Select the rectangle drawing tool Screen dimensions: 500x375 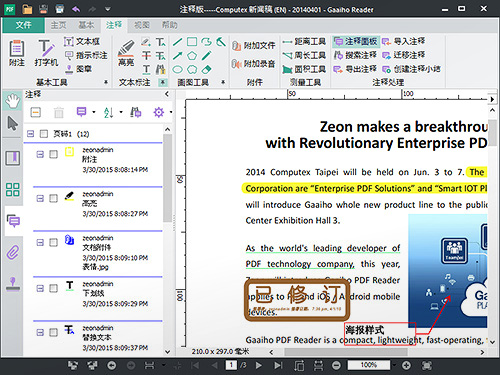coord(192,42)
